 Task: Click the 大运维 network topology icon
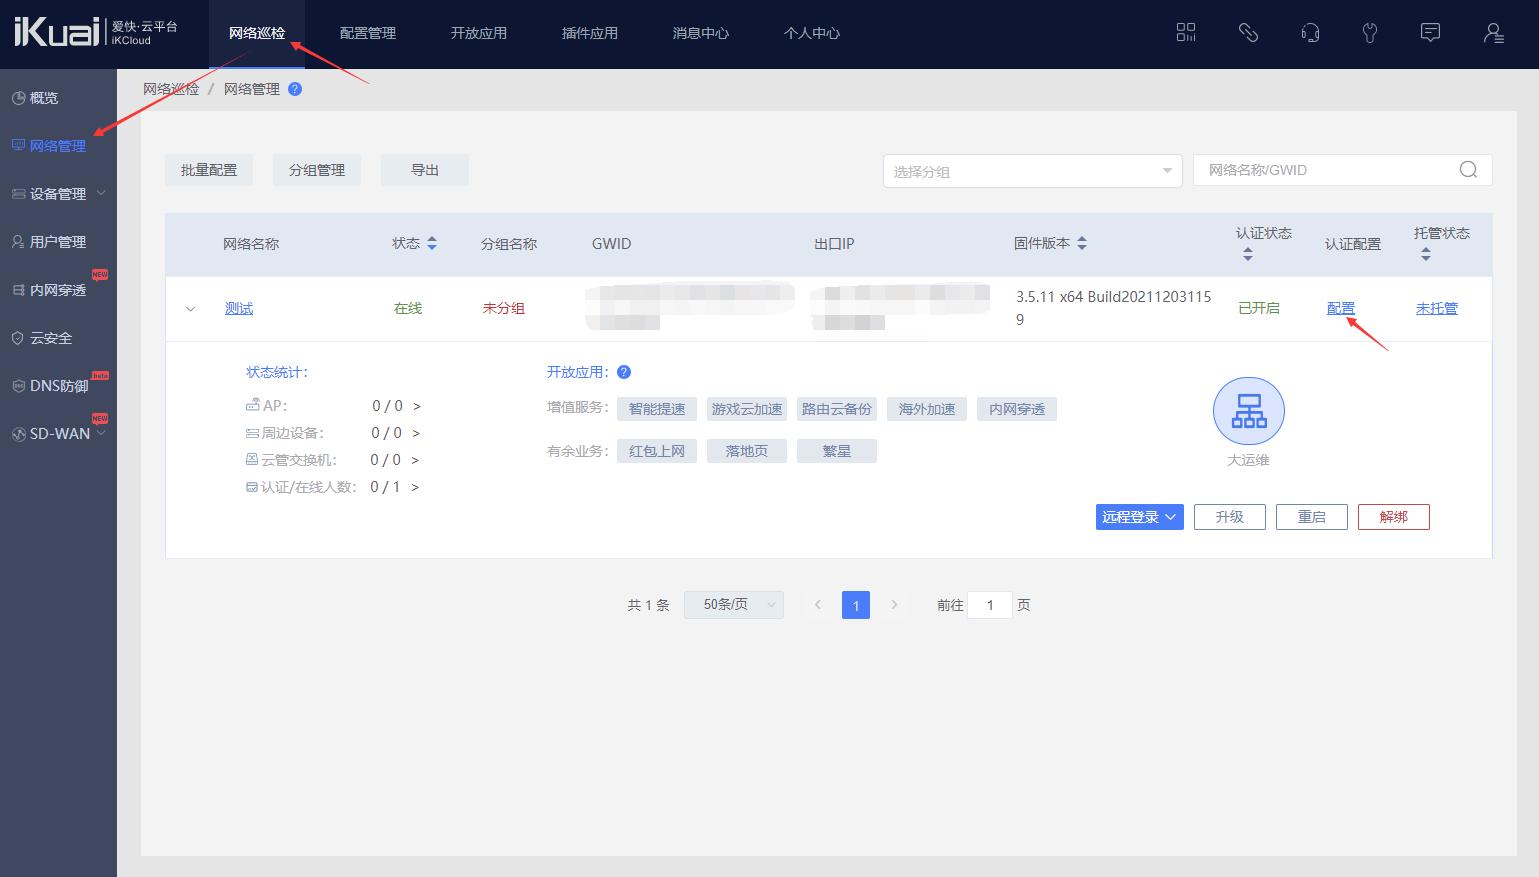pos(1248,410)
